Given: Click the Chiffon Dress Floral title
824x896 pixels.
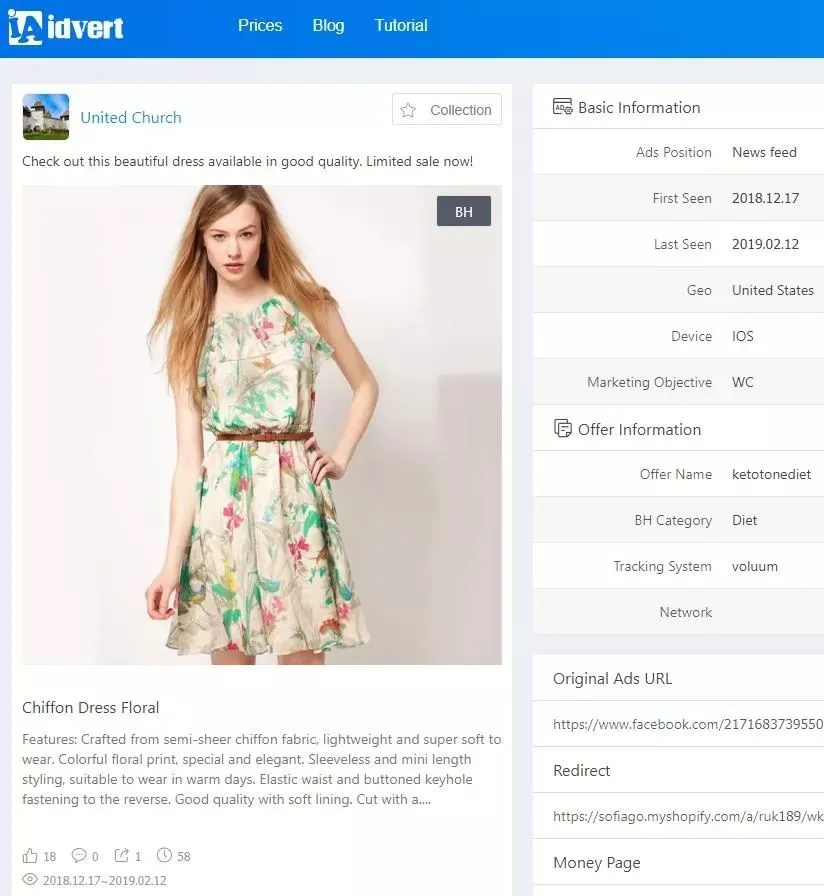Looking at the screenshot, I should (91, 707).
